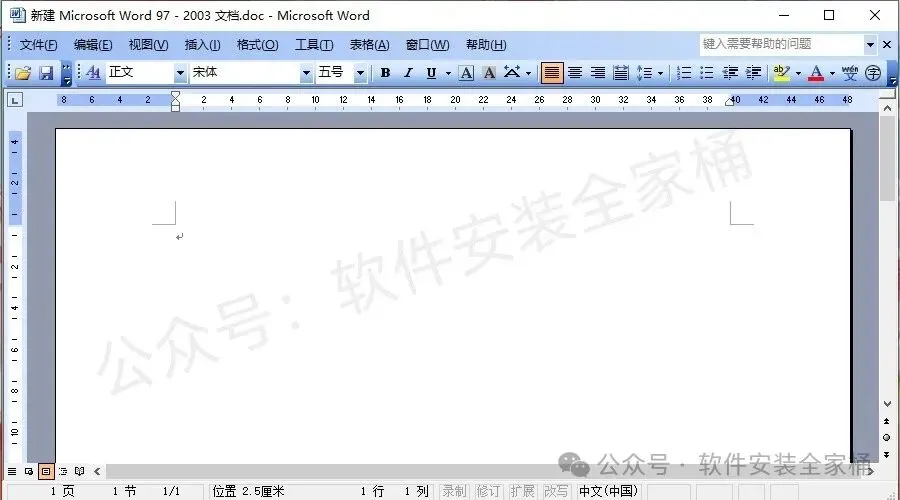The height and width of the screenshot is (500, 900).
Task: Click vertical scrollbar down arrow
Action: click(887, 404)
